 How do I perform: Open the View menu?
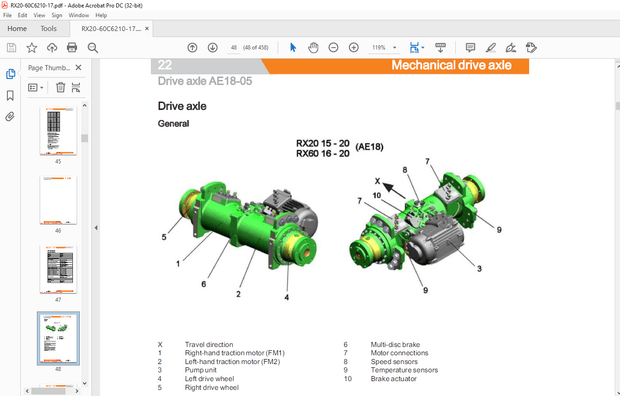point(39,15)
